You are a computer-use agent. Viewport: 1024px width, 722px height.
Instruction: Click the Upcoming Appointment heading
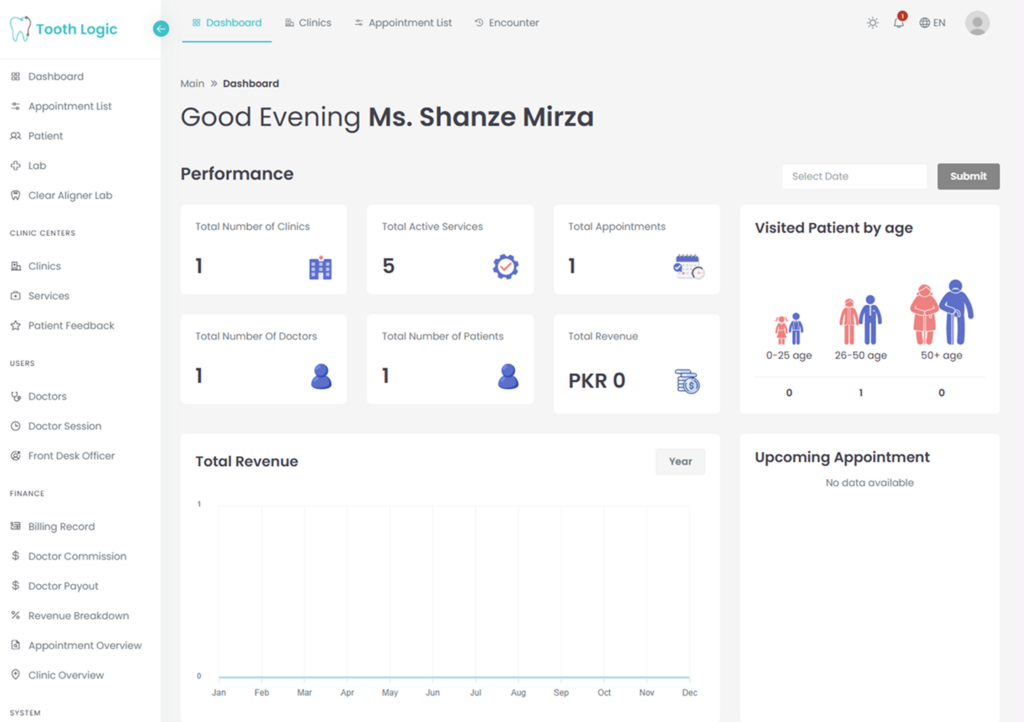coord(842,457)
